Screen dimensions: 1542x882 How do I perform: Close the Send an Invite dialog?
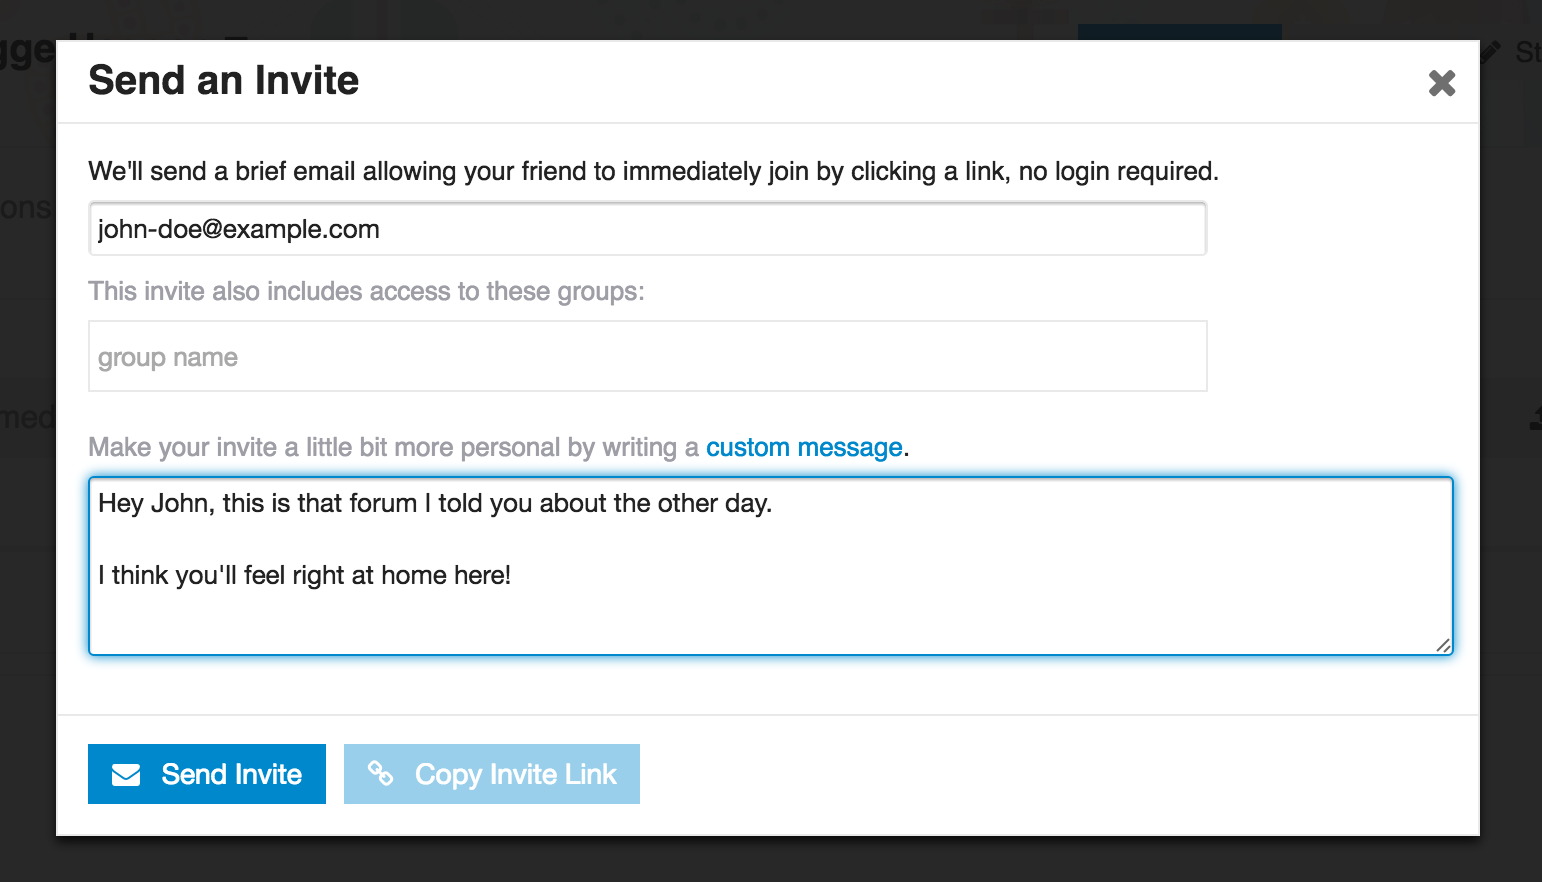[x=1441, y=83]
